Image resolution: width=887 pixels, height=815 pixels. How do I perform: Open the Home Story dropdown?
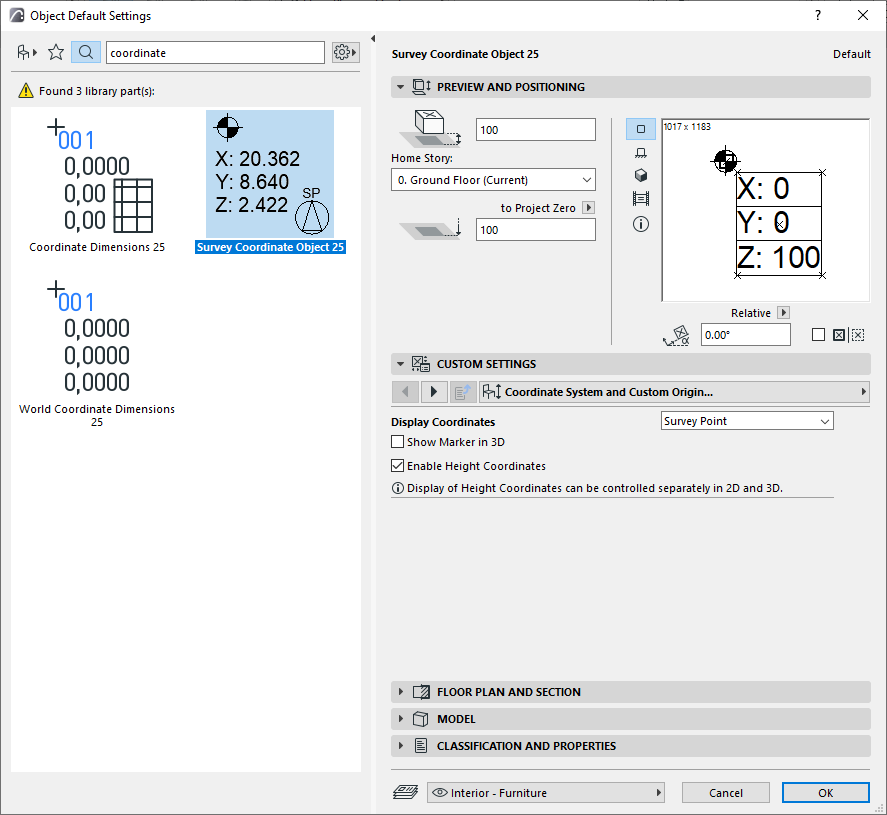pyautogui.click(x=493, y=180)
